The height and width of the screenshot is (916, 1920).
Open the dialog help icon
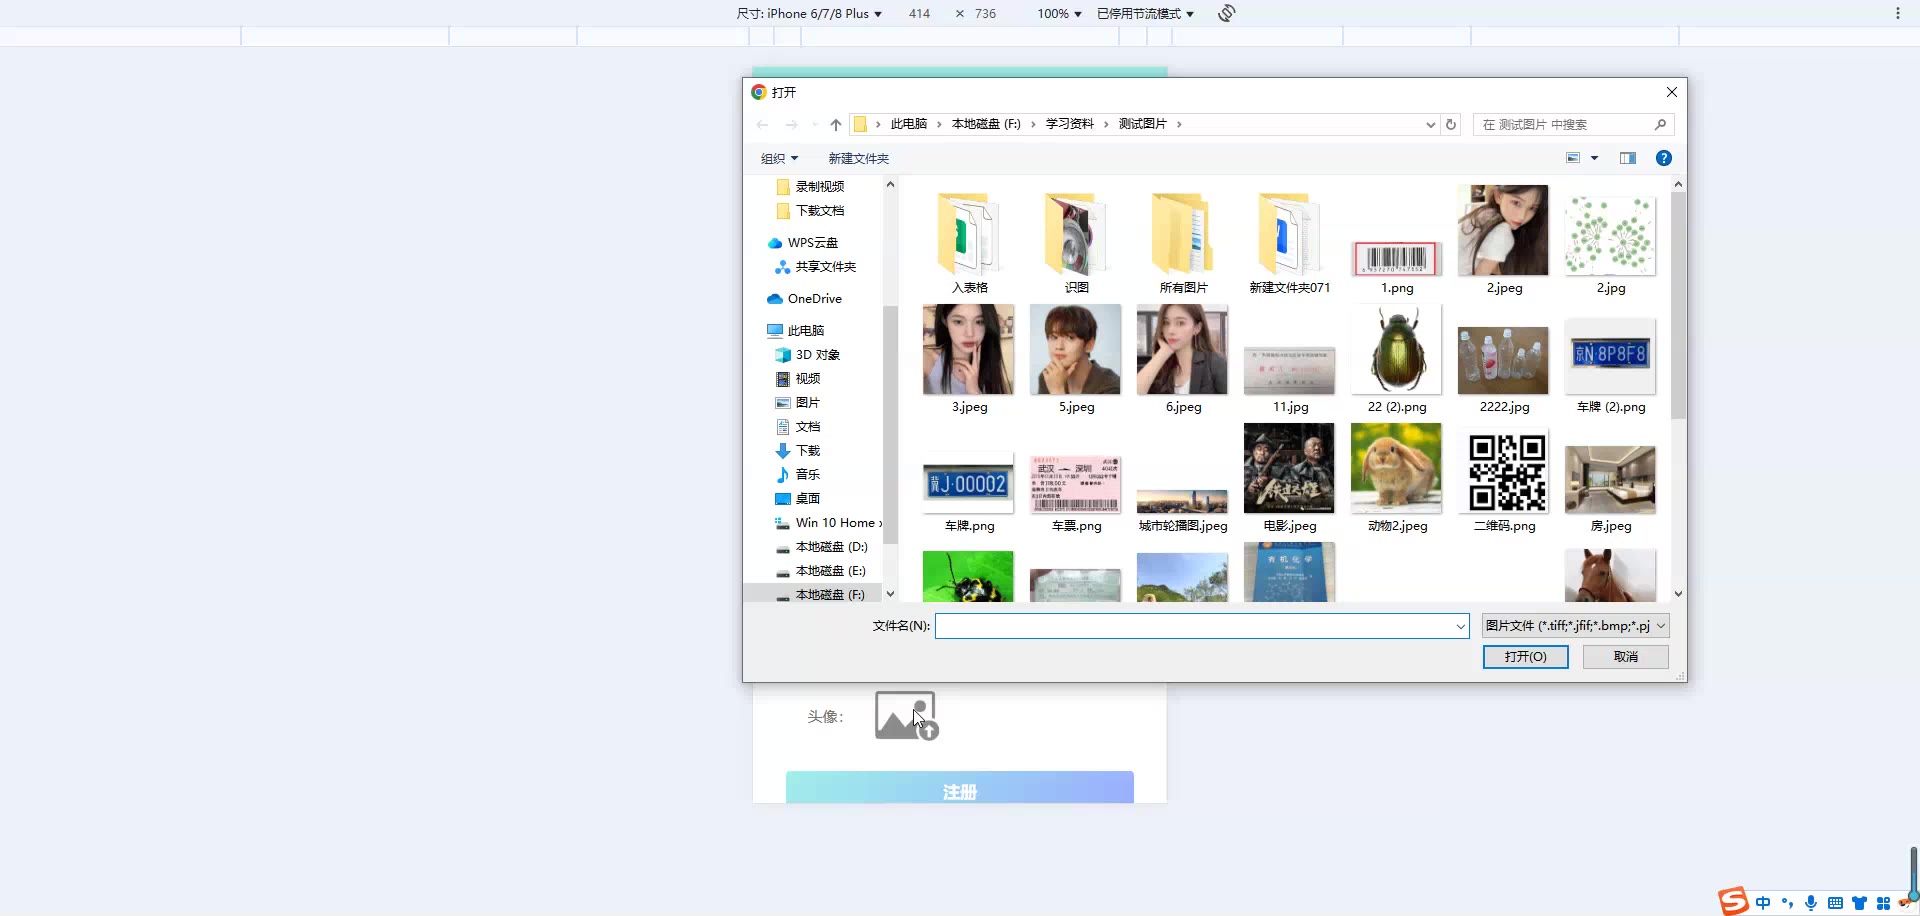[1664, 158]
